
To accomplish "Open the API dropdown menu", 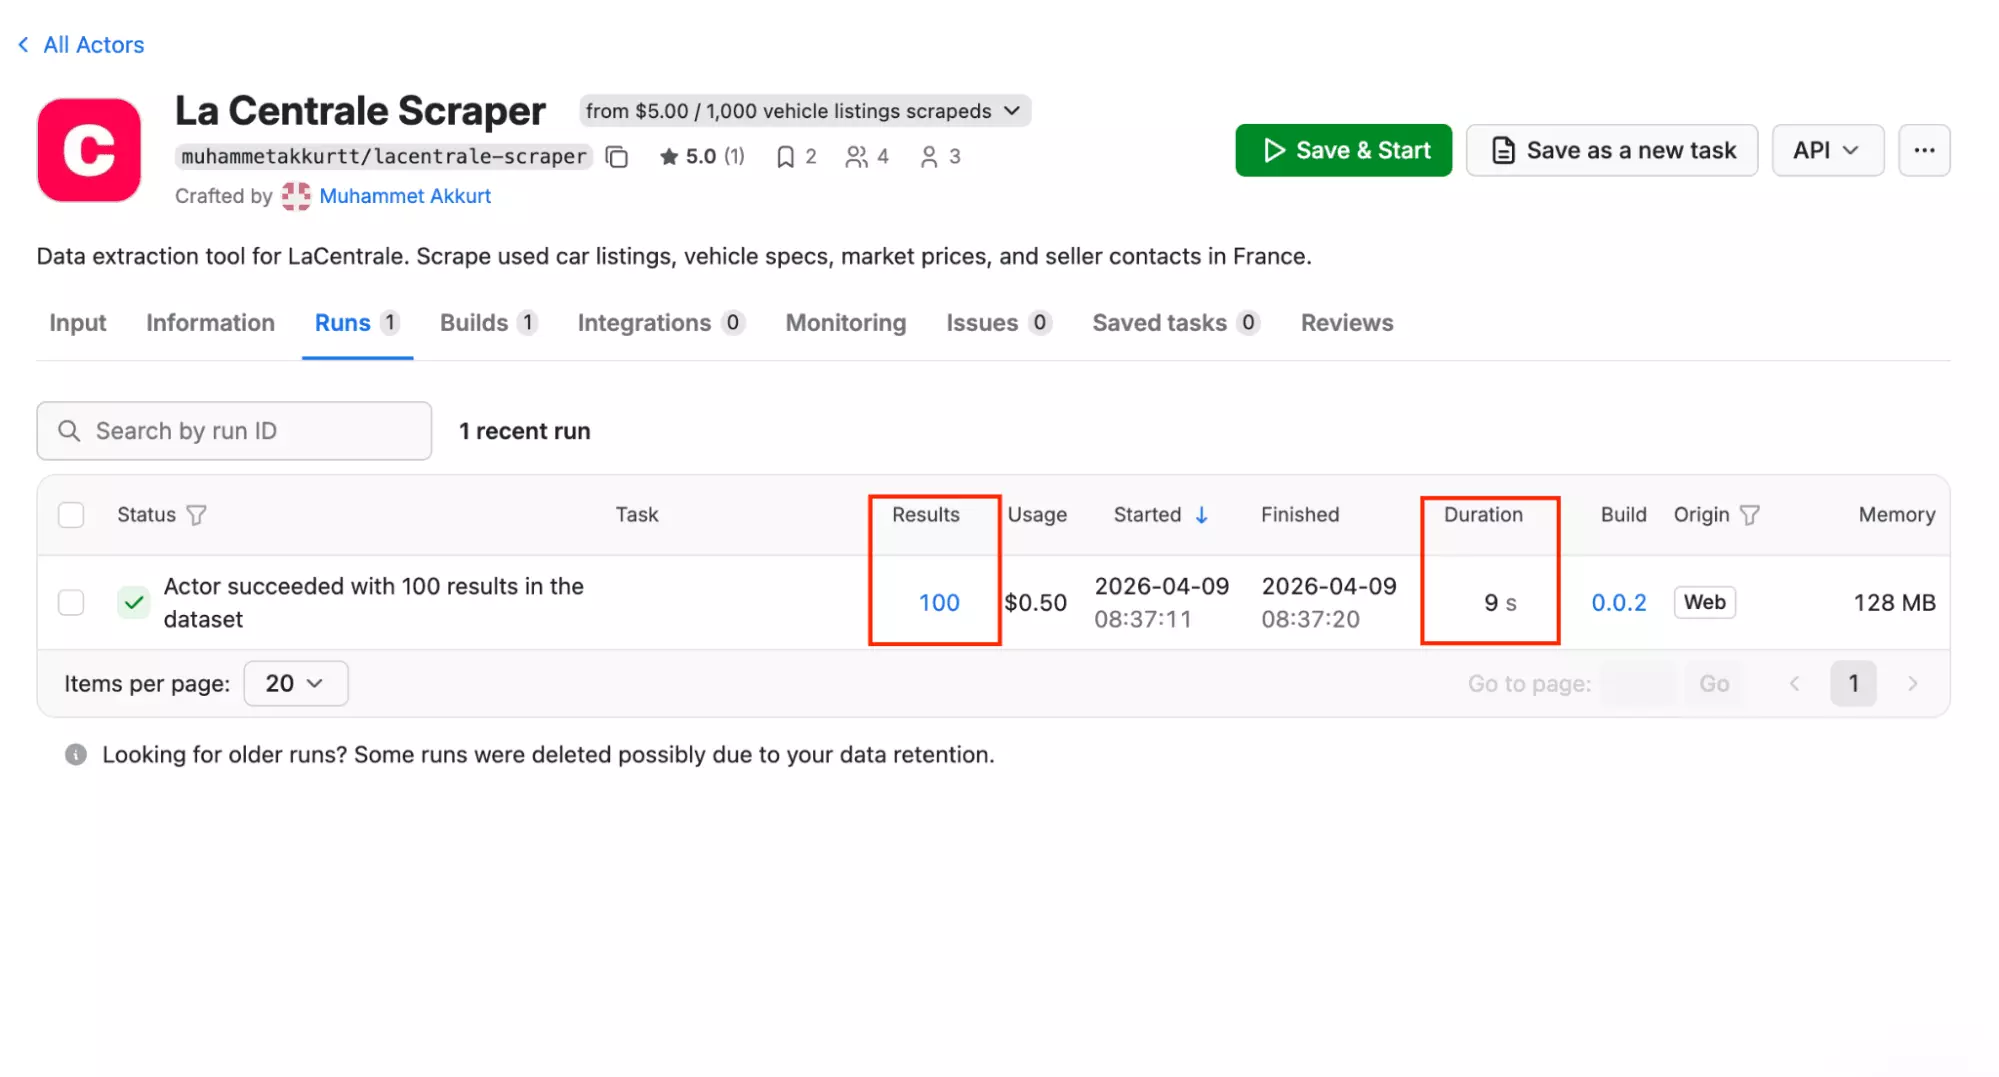I will click(1828, 150).
